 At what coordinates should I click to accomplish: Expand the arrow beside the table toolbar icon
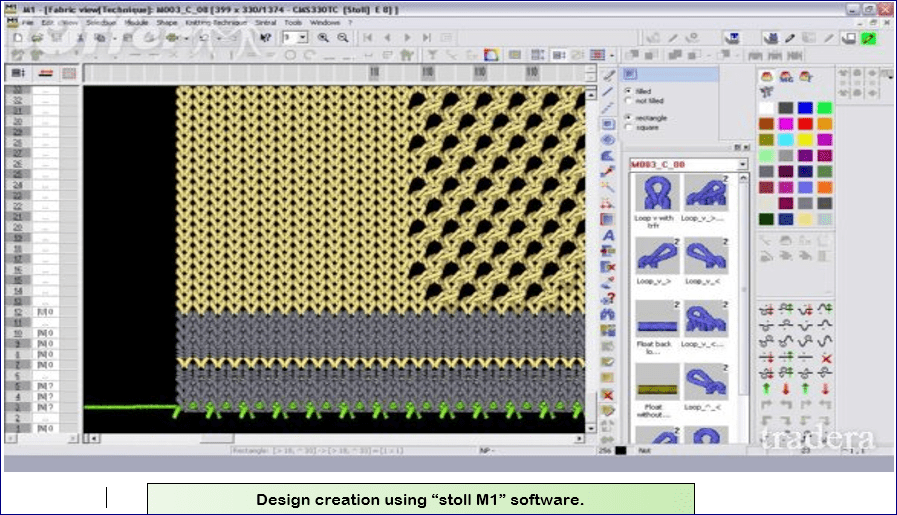(x=612, y=56)
